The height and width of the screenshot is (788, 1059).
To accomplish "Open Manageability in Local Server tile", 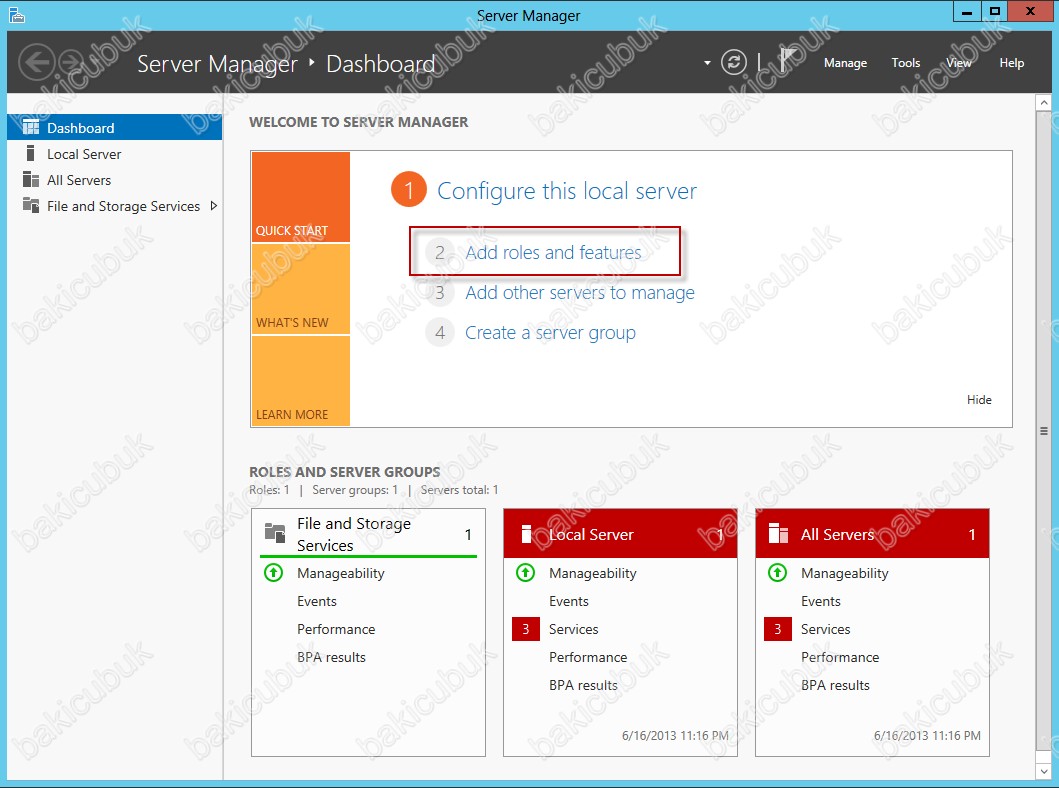I will (x=592, y=573).
